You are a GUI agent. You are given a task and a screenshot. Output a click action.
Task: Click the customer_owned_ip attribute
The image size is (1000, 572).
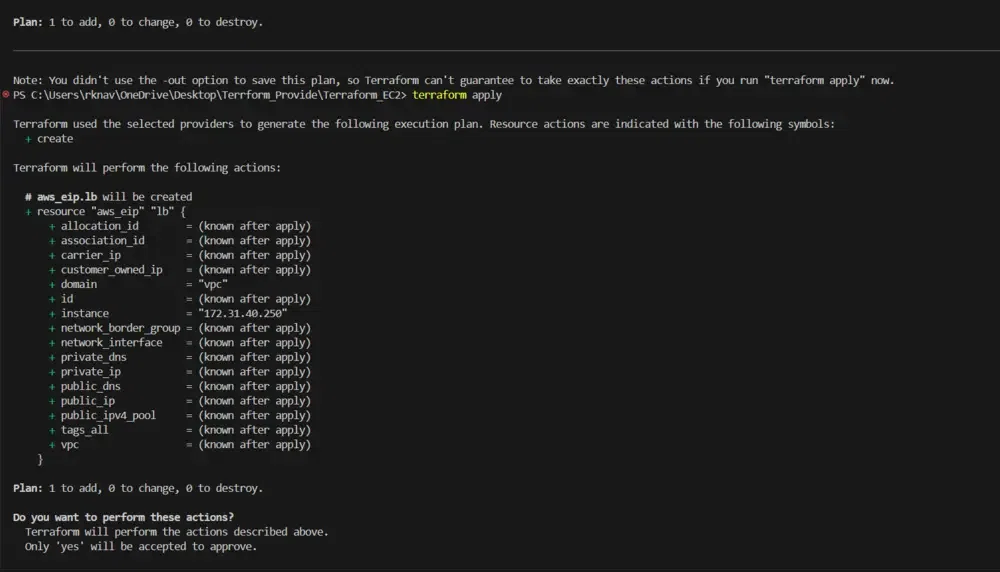[111, 270]
